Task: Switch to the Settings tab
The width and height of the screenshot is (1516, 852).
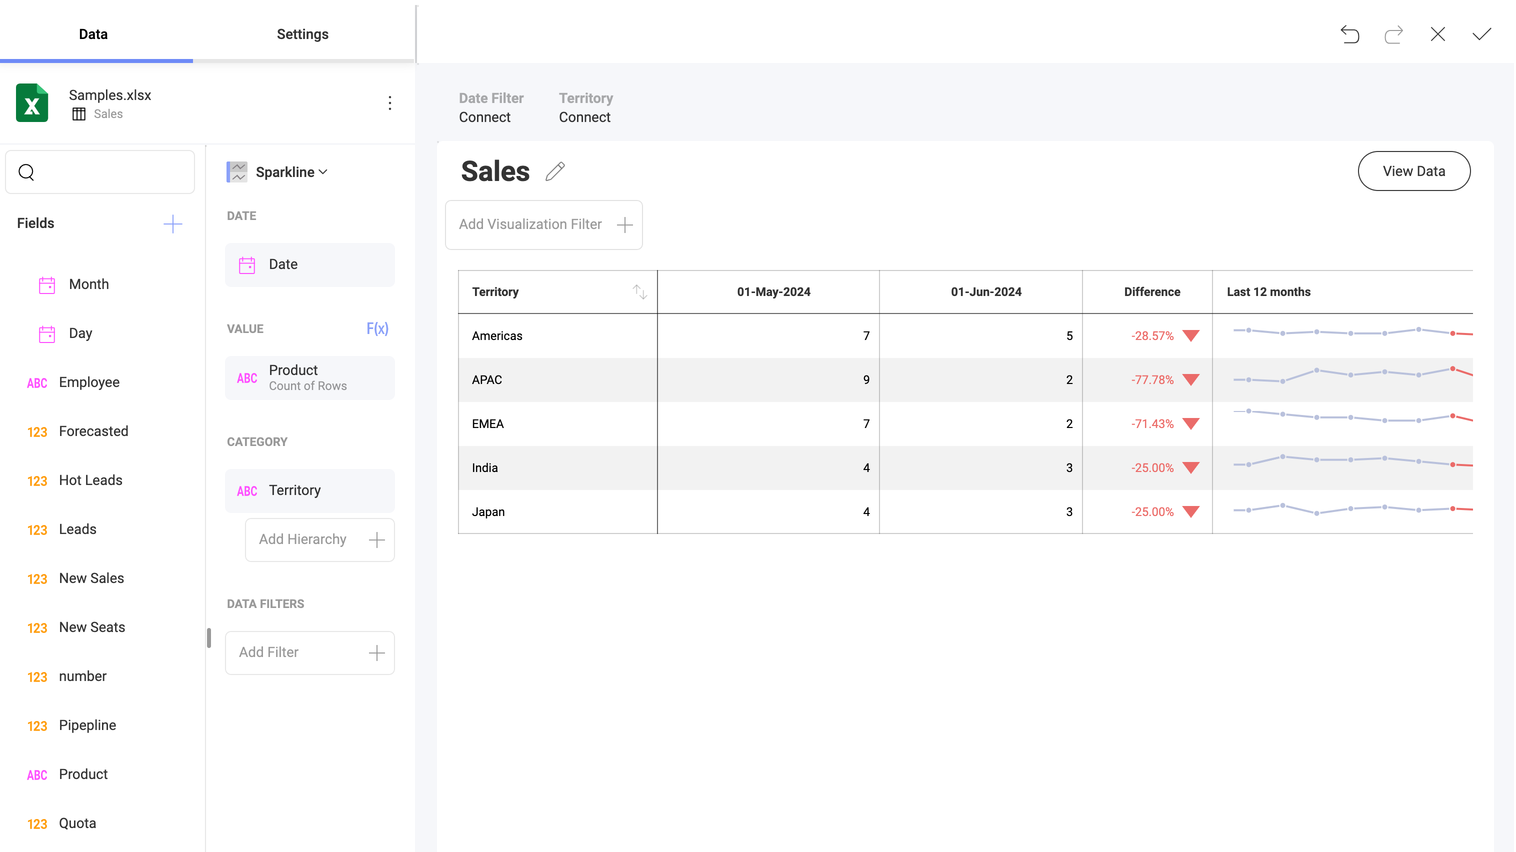Action: pos(303,34)
